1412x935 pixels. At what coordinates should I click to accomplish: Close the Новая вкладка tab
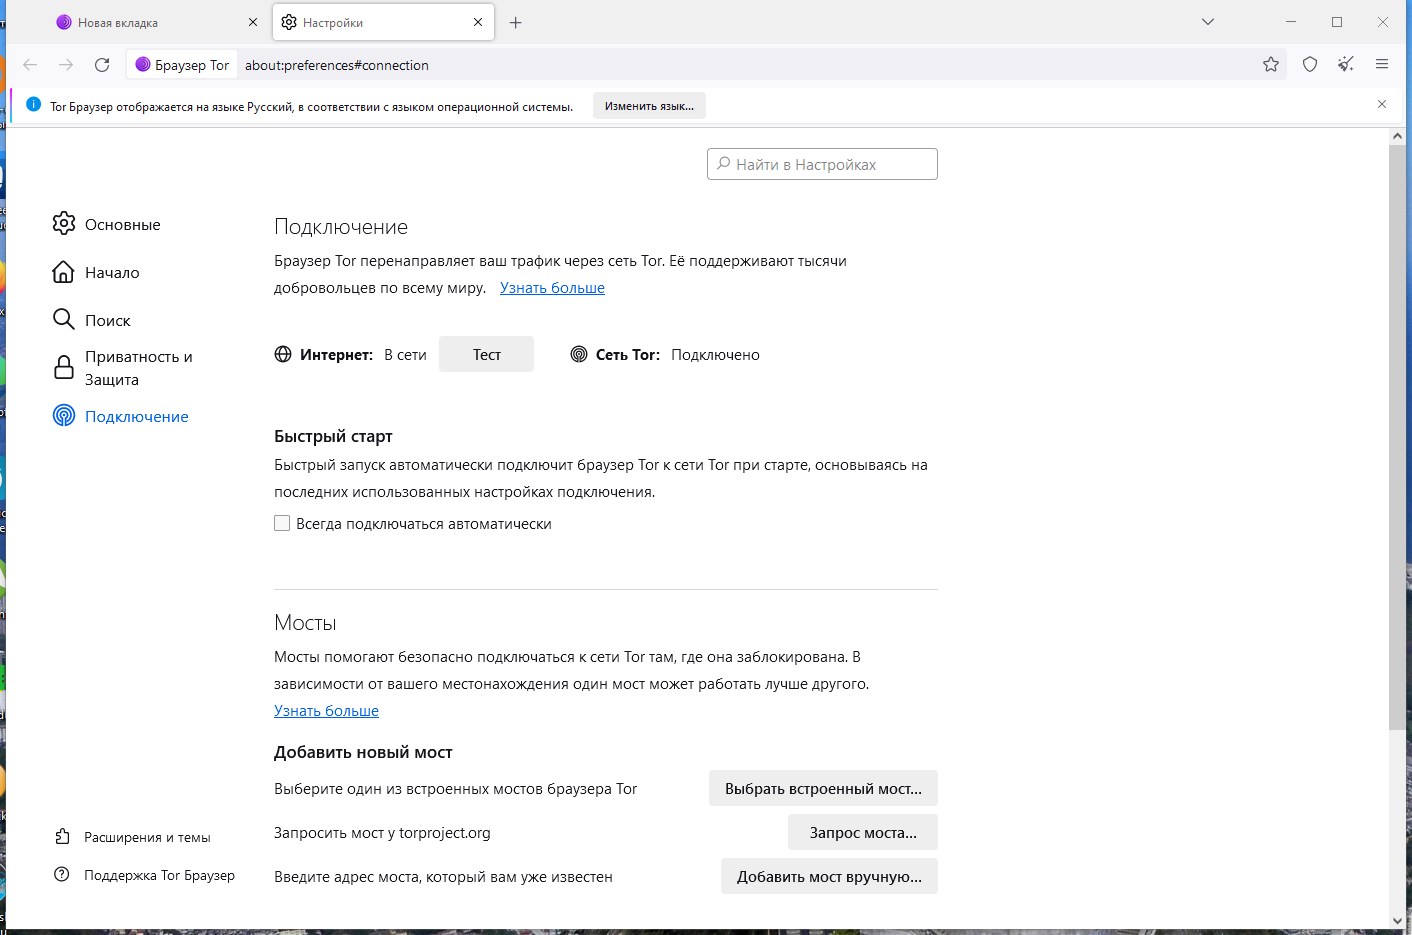(253, 22)
